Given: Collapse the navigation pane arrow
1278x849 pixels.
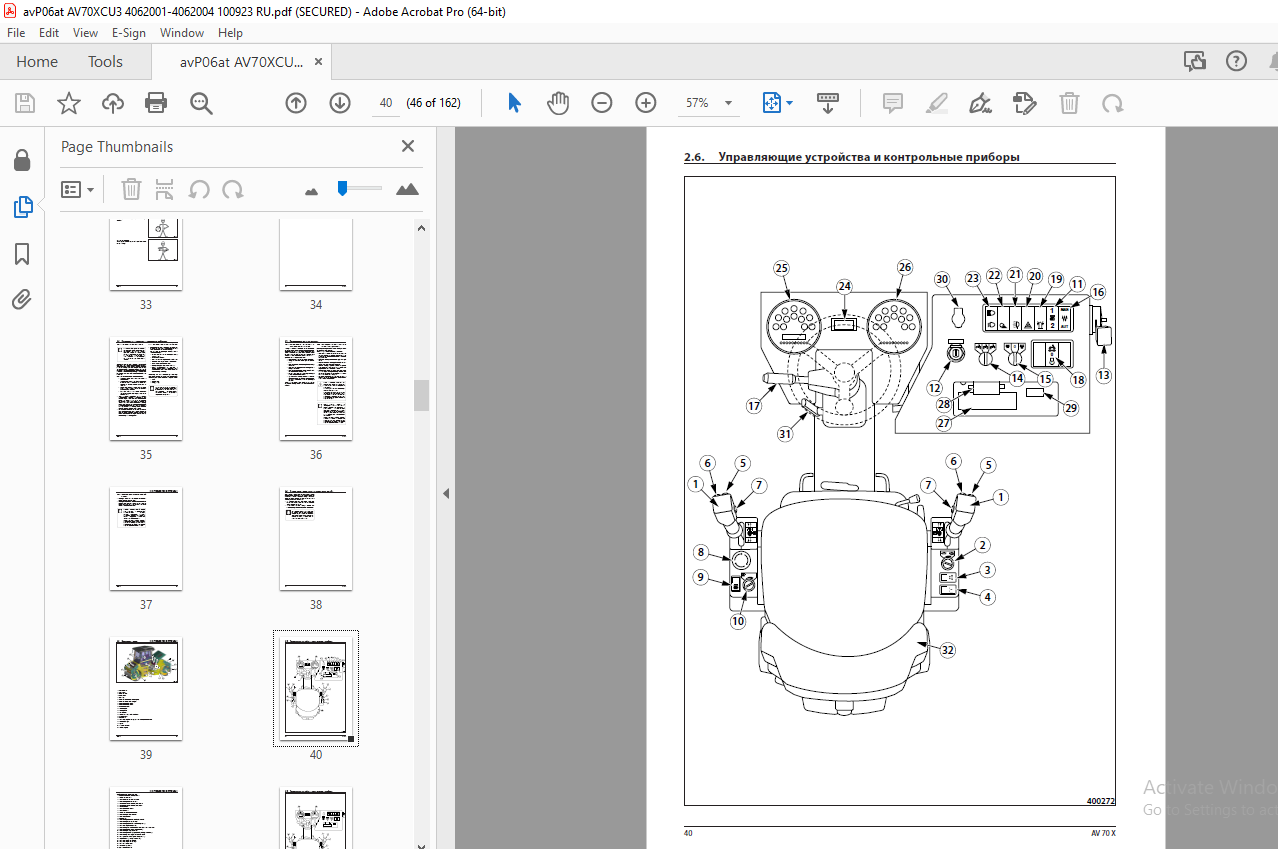Looking at the screenshot, I should [x=446, y=493].
